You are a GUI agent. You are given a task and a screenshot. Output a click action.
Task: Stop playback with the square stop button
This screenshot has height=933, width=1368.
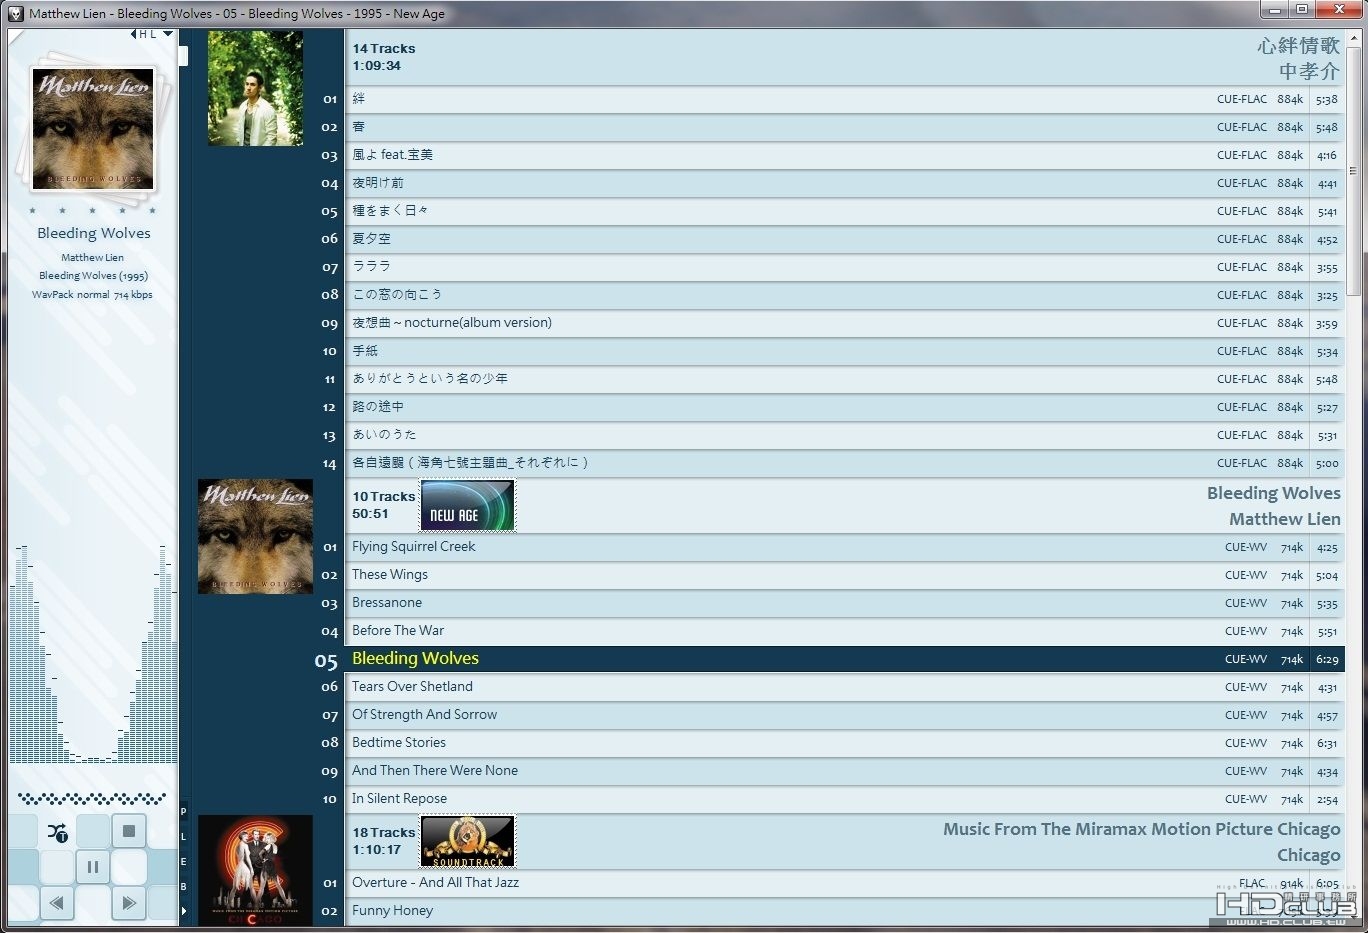[129, 831]
